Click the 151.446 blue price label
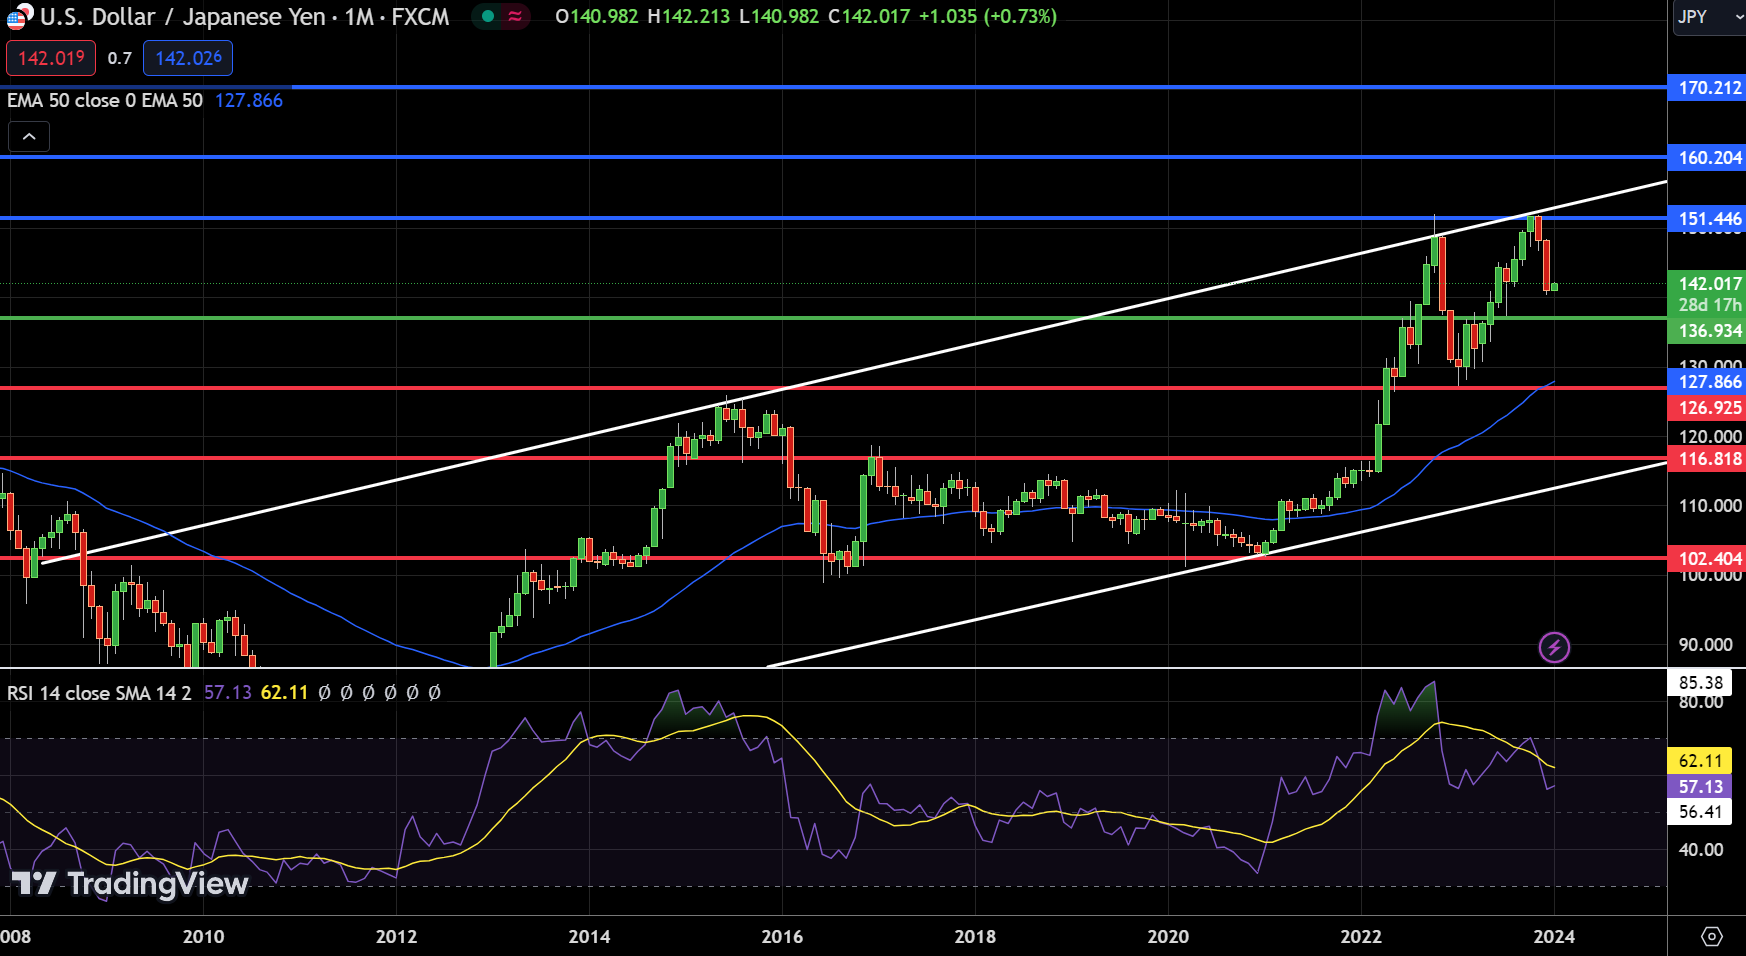1746x956 pixels. point(1707,219)
